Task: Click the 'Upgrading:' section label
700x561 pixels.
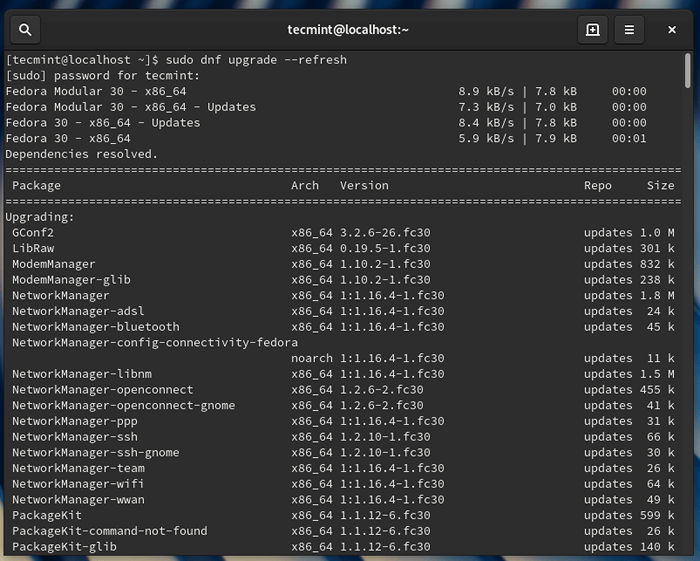Action: coord(39,217)
